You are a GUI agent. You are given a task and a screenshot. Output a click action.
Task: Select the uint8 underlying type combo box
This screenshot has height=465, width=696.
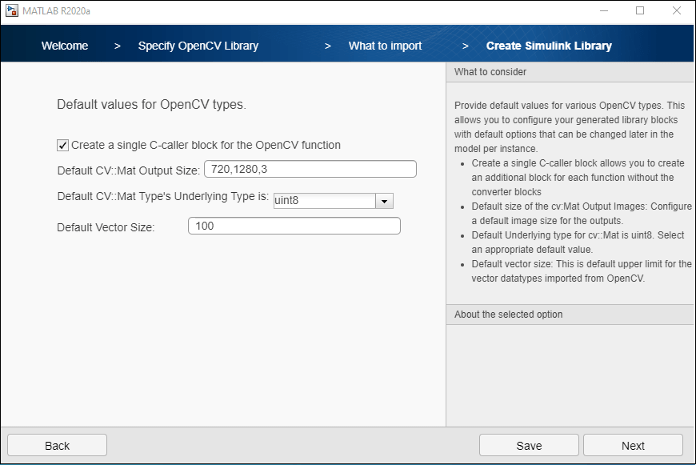[x=333, y=201]
